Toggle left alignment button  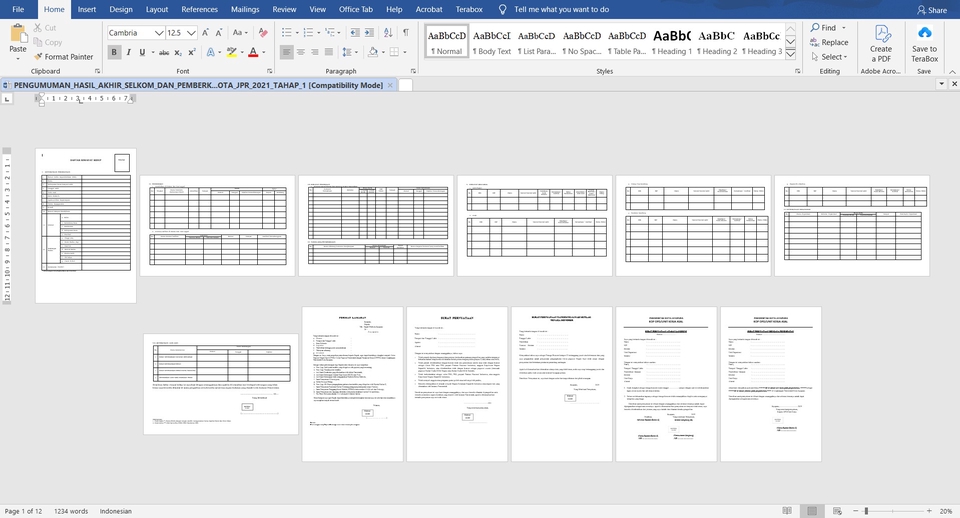[287, 52]
